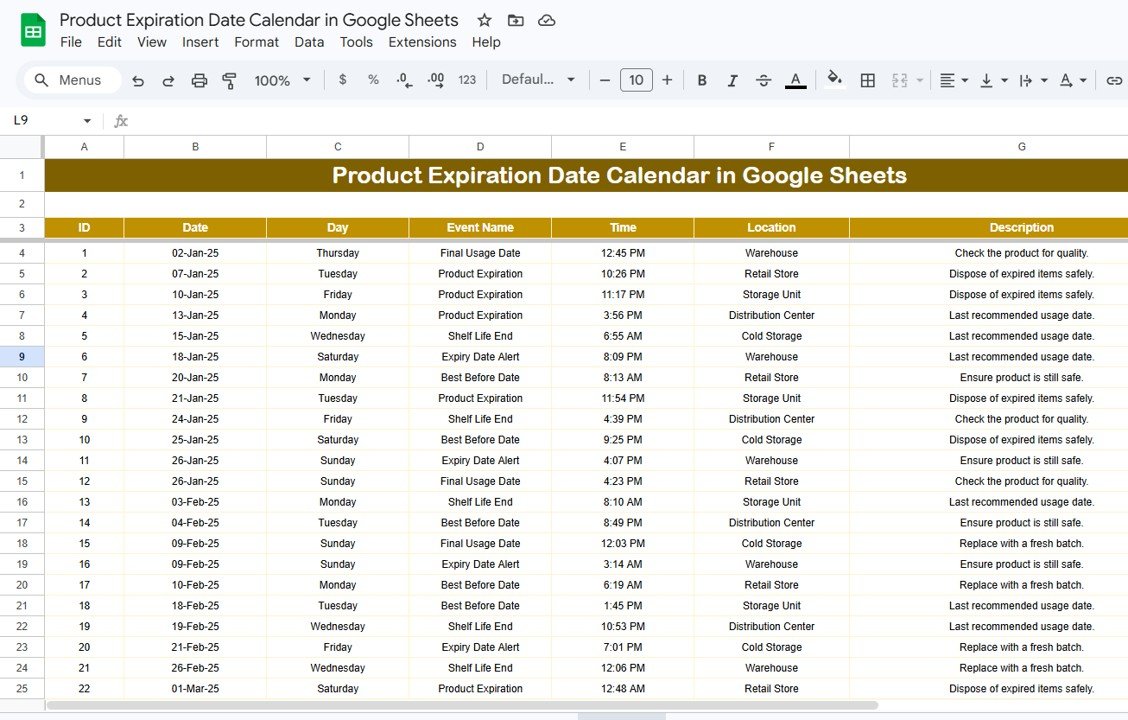Open the Extensions menu
This screenshot has width=1128, height=720.
[x=422, y=42]
